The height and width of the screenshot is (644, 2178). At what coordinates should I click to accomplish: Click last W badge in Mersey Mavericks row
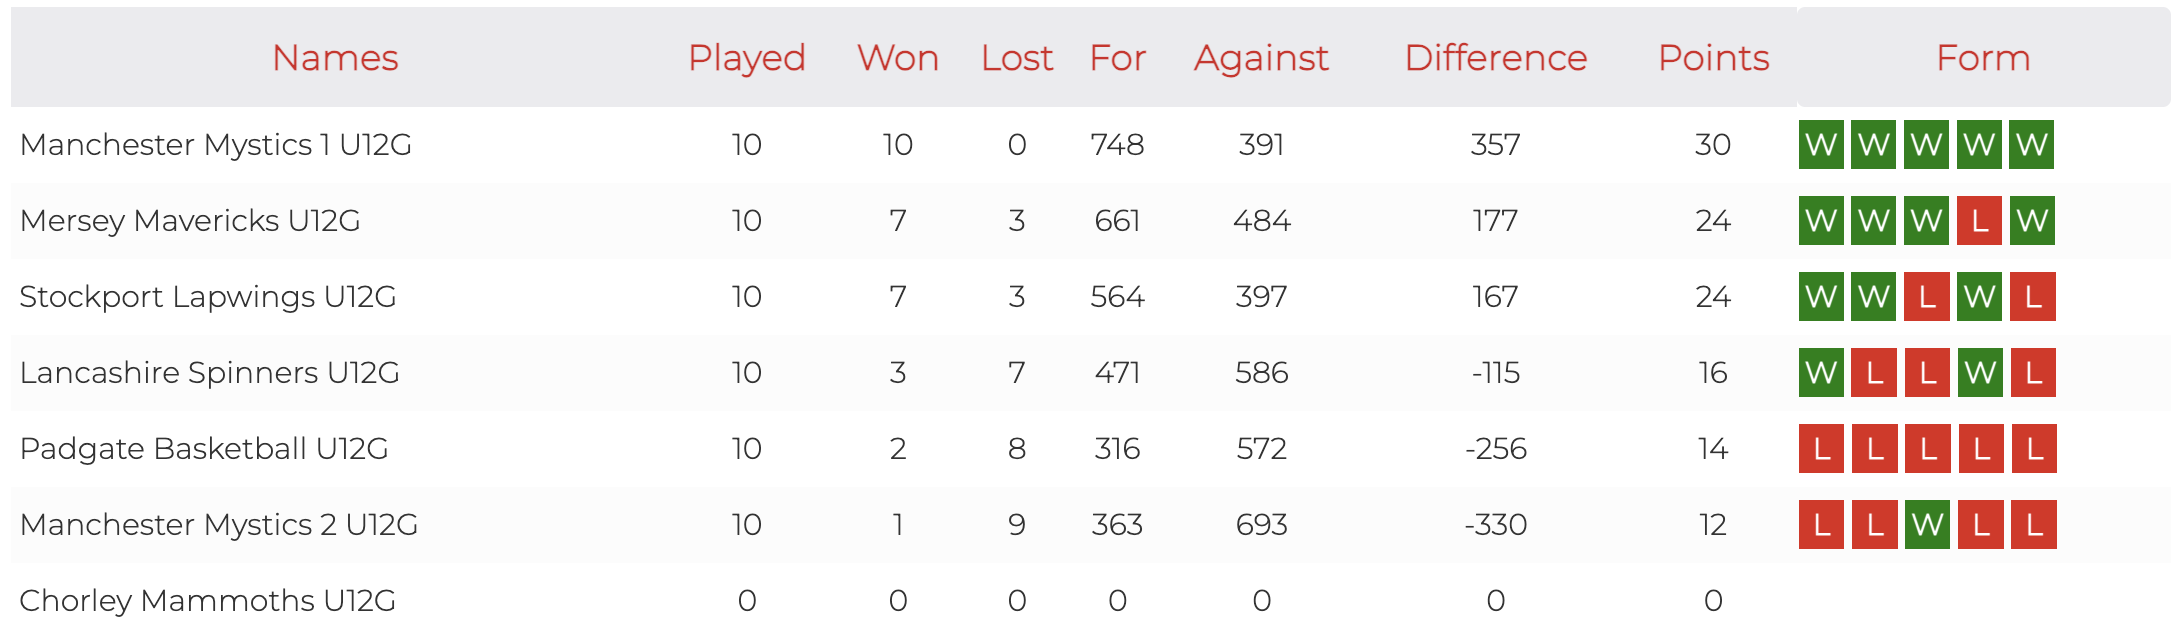click(x=2032, y=221)
